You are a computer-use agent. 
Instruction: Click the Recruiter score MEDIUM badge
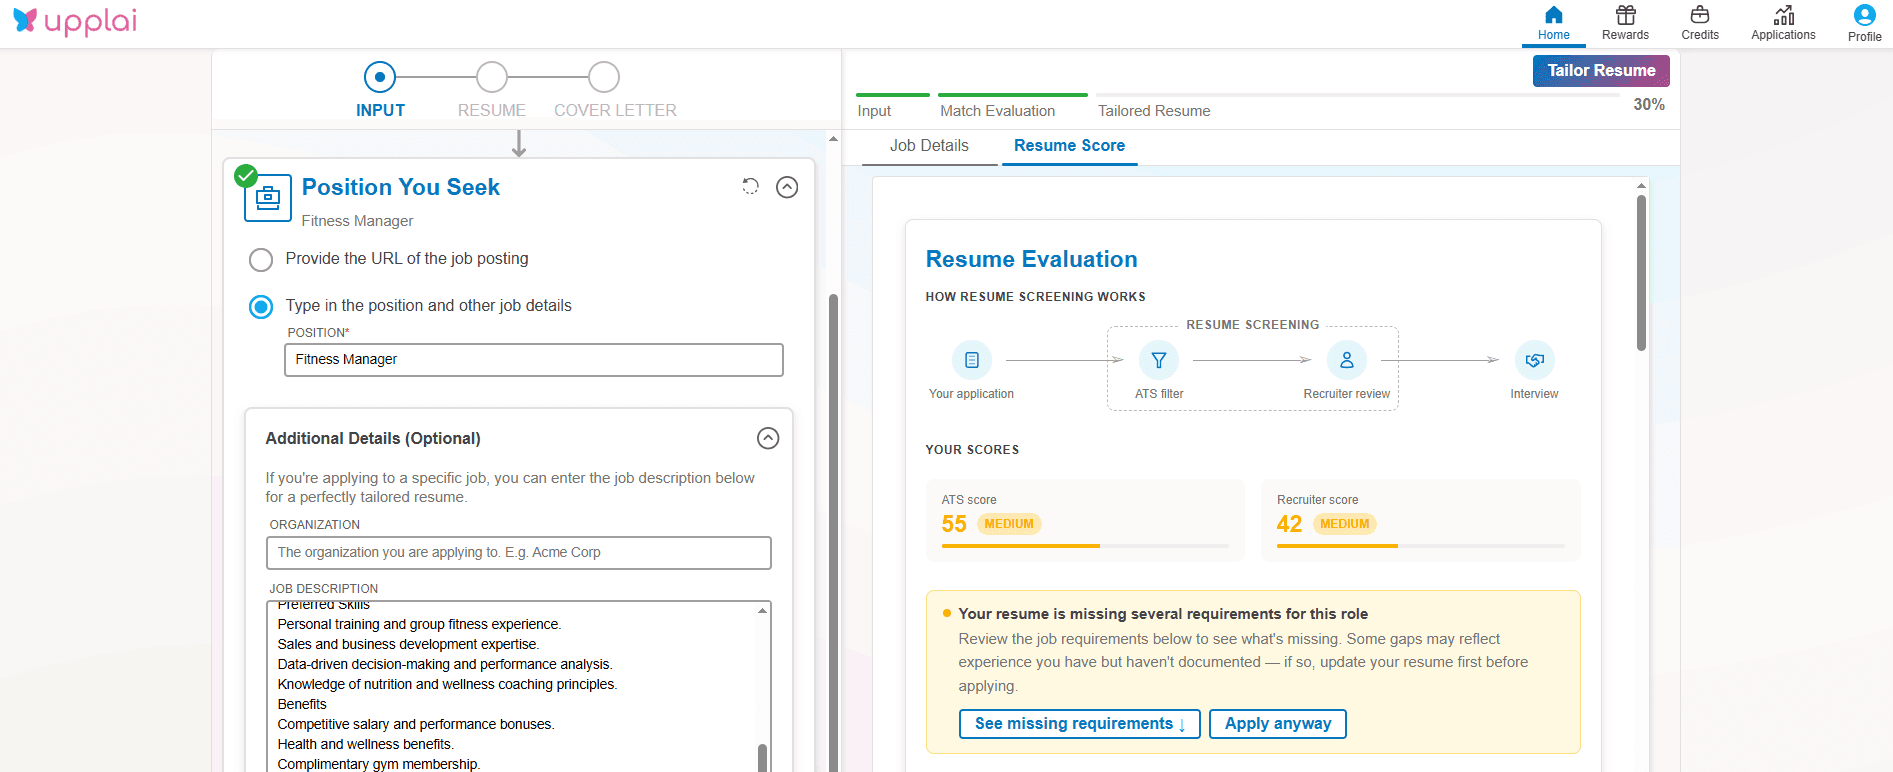click(1344, 524)
